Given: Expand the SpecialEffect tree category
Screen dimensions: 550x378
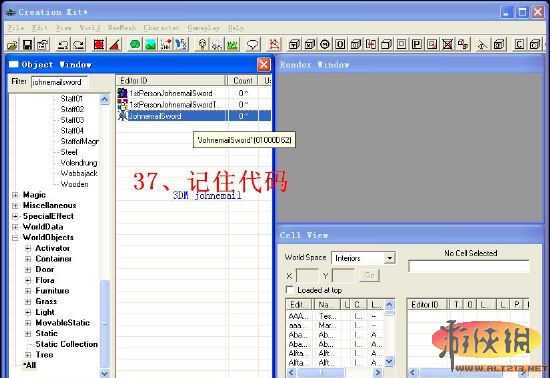Looking at the screenshot, I should coord(15,216).
